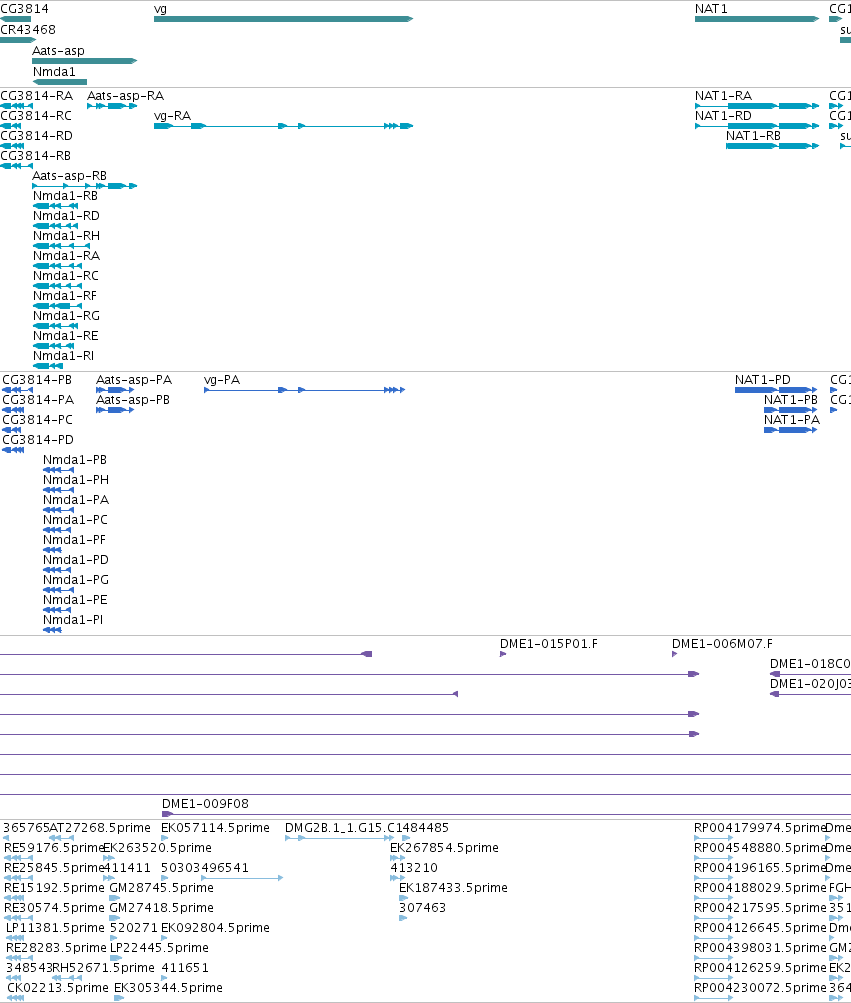
Task: Click the Nmda1-PI protein label
Action: click(73, 619)
